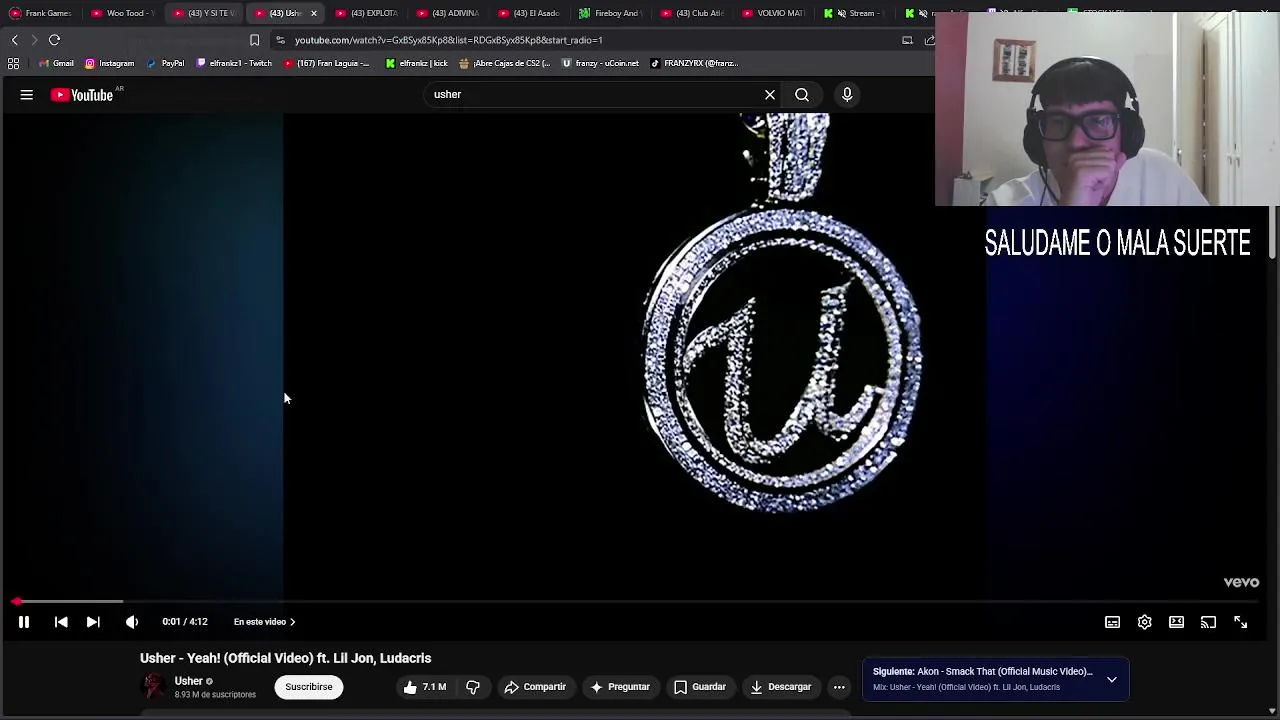Enter full screen mode
This screenshot has height=720, width=1280.
pos(1240,622)
